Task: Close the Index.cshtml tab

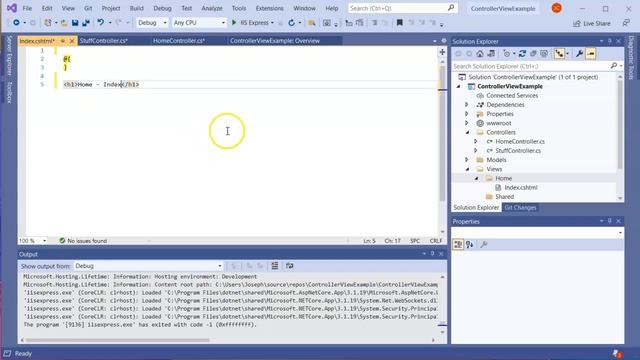Action: [x=72, y=41]
